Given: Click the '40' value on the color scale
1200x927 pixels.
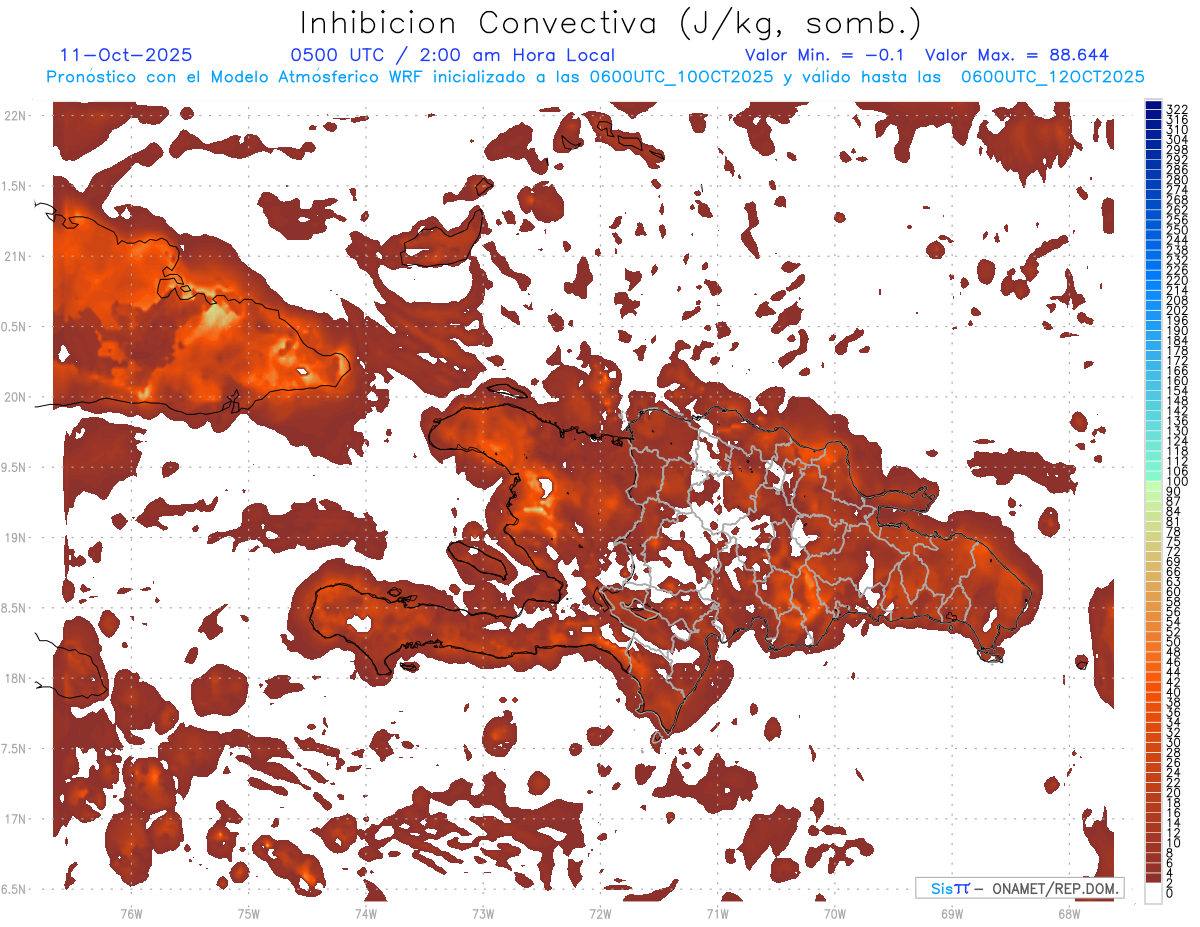Looking at the screenshot, I should [1174, 692].
